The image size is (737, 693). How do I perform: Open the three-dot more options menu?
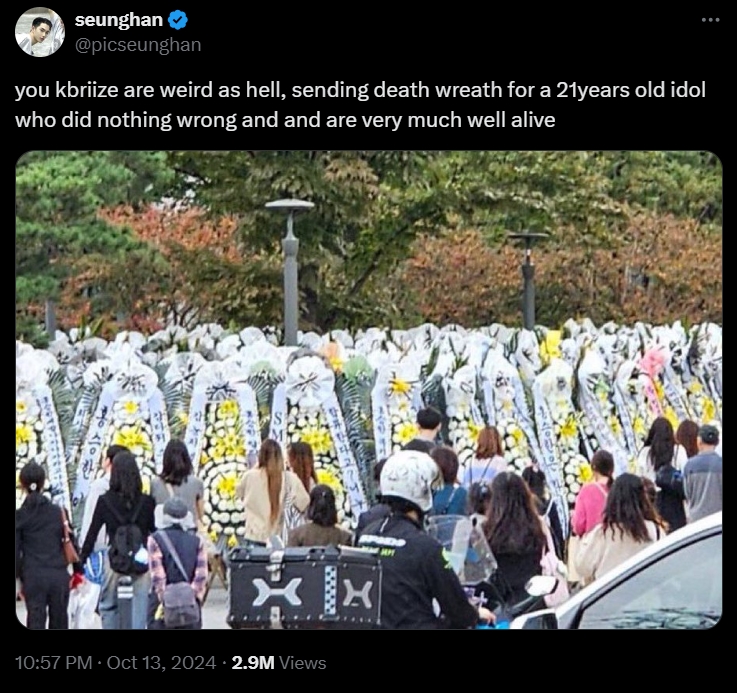tap(710, 20)
